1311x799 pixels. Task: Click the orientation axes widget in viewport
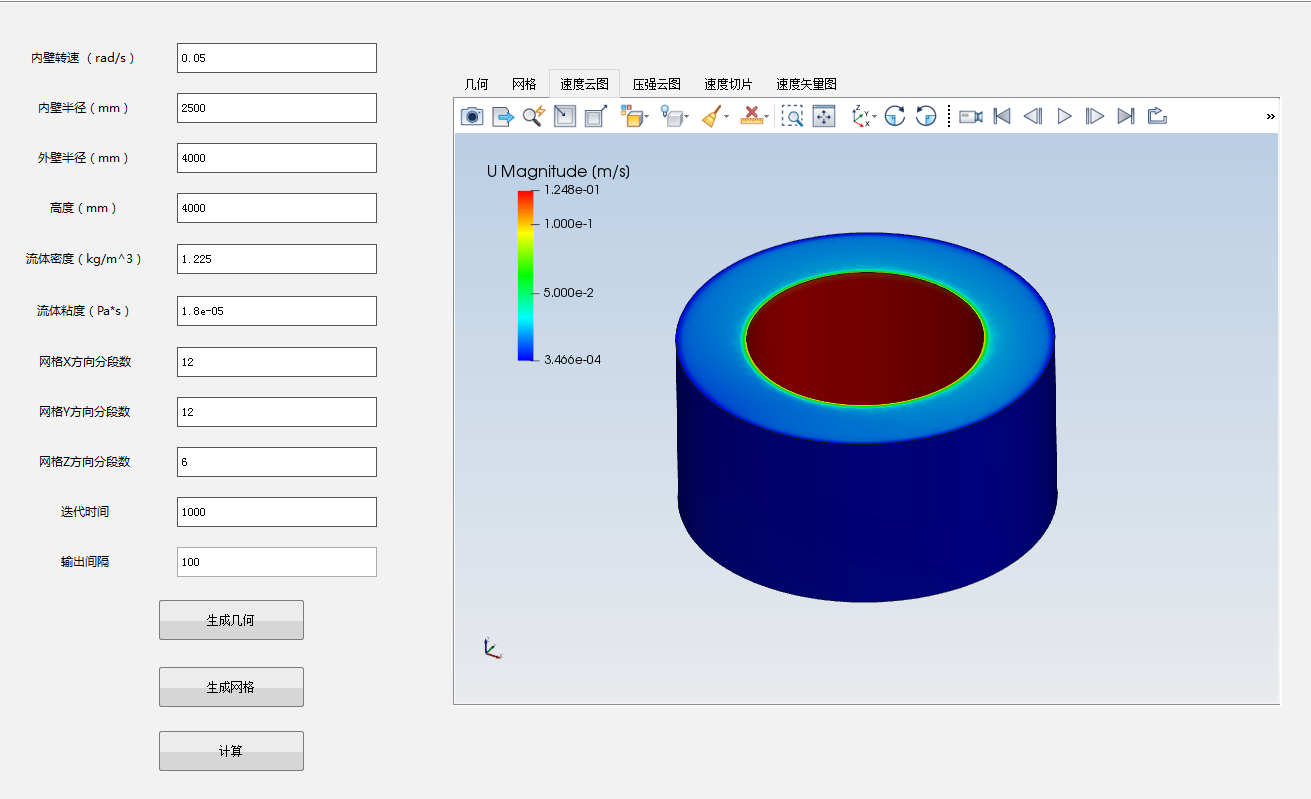click(x=491, y=648)
